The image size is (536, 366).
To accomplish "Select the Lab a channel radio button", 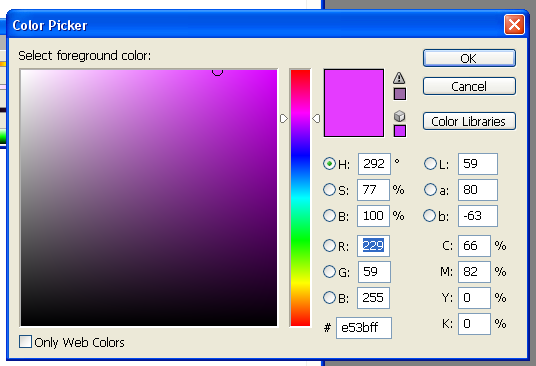I will coord(430,190).
